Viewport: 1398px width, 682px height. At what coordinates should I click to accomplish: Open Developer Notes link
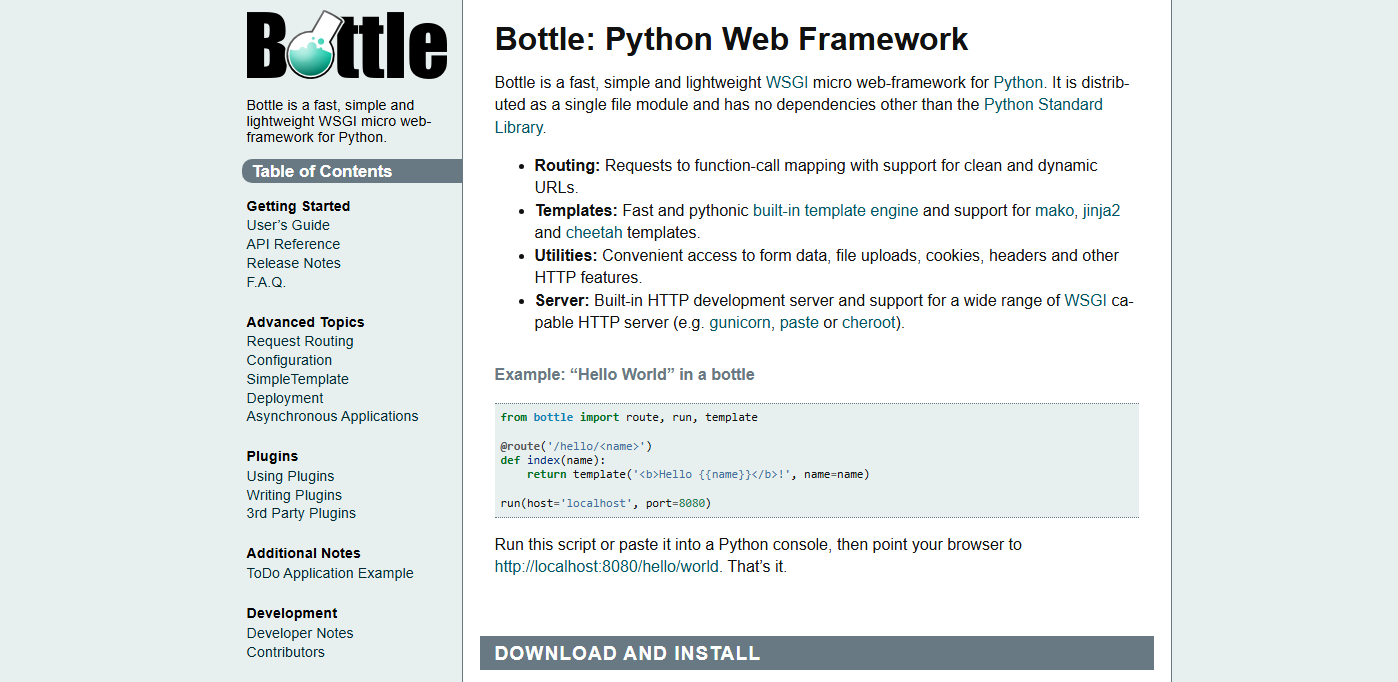tap(300, 633)
